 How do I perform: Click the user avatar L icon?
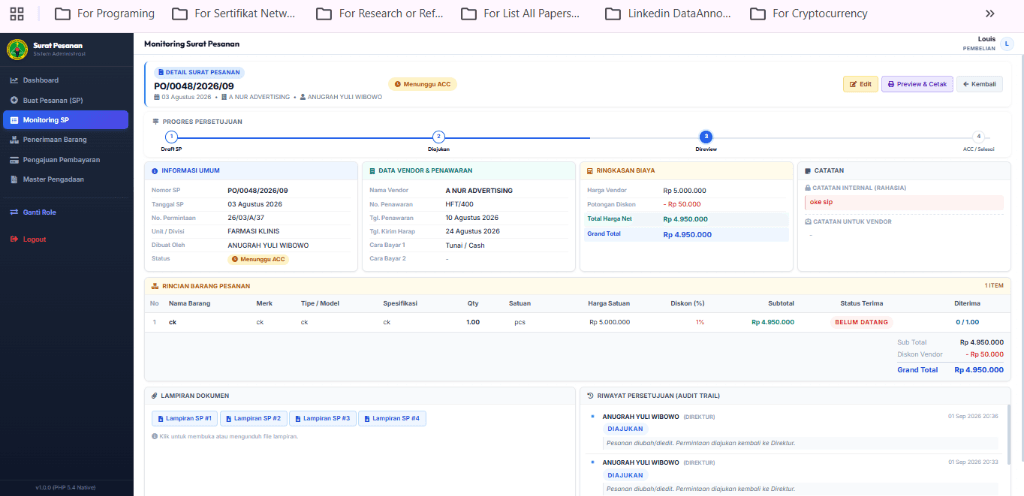(1006, 44)
